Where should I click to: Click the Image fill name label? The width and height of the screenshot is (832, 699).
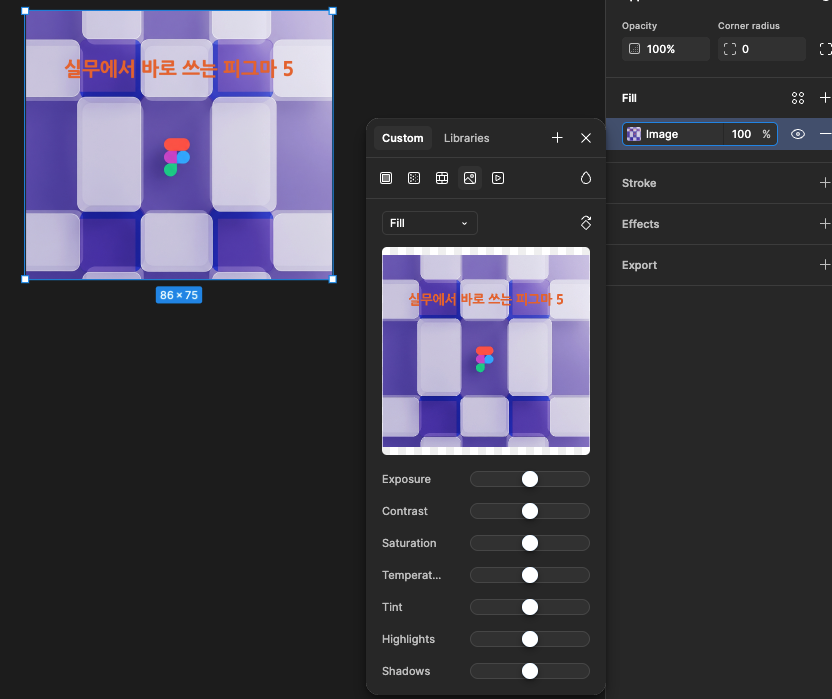point(662,134)
